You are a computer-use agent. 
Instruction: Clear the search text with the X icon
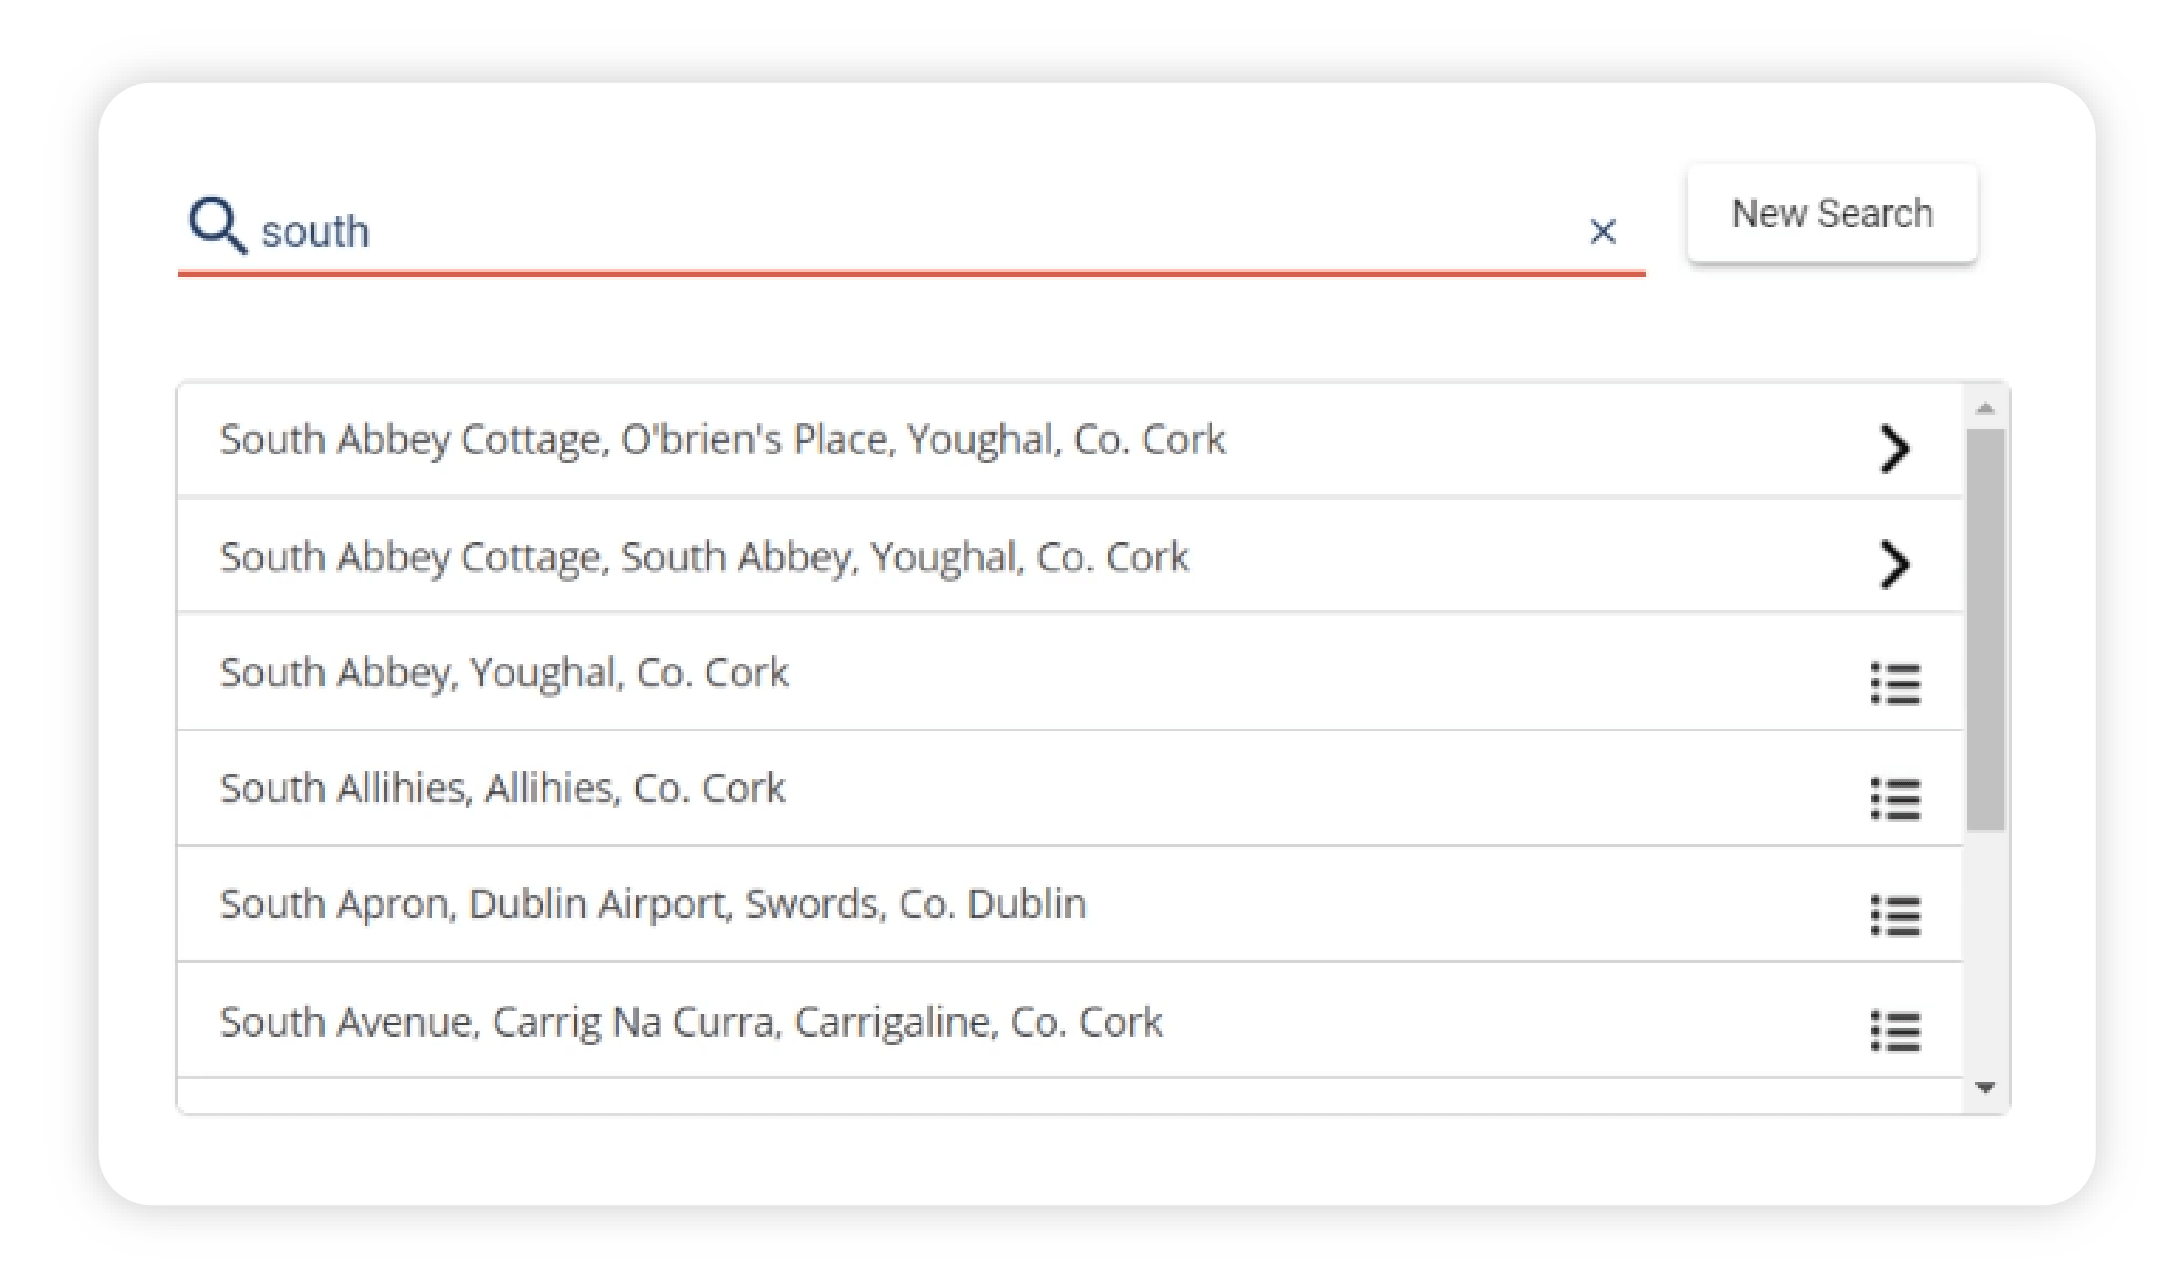point(1602,231)
